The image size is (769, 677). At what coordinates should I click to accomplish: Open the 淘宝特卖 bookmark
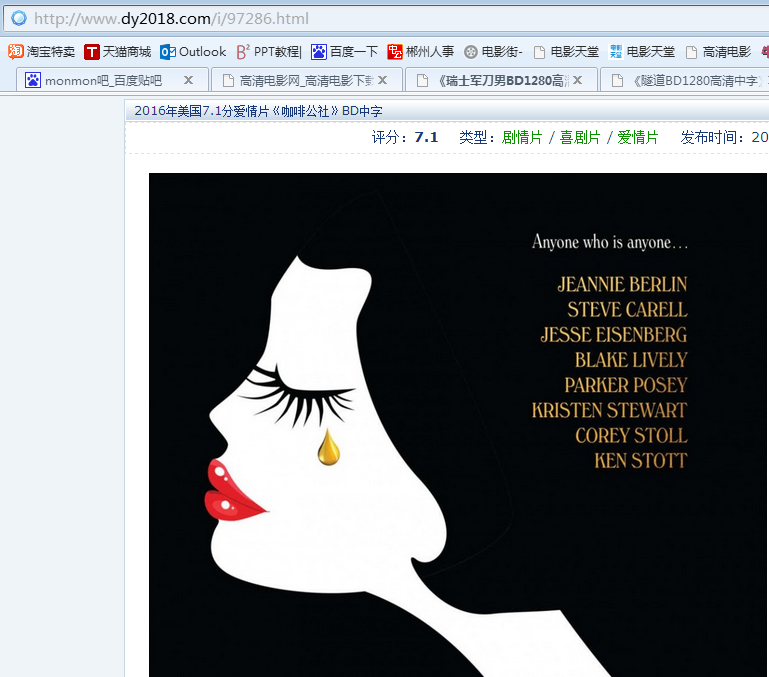coord(41,52)
